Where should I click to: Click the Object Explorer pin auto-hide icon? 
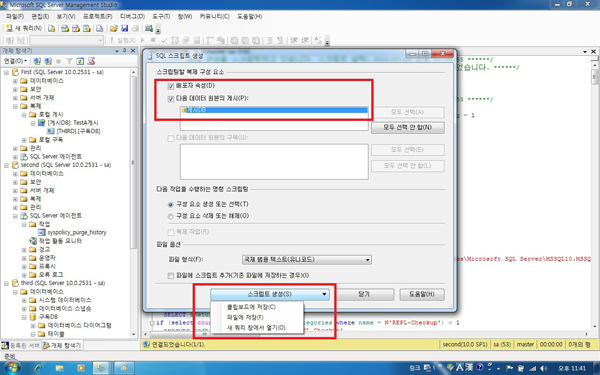(125, 51)
